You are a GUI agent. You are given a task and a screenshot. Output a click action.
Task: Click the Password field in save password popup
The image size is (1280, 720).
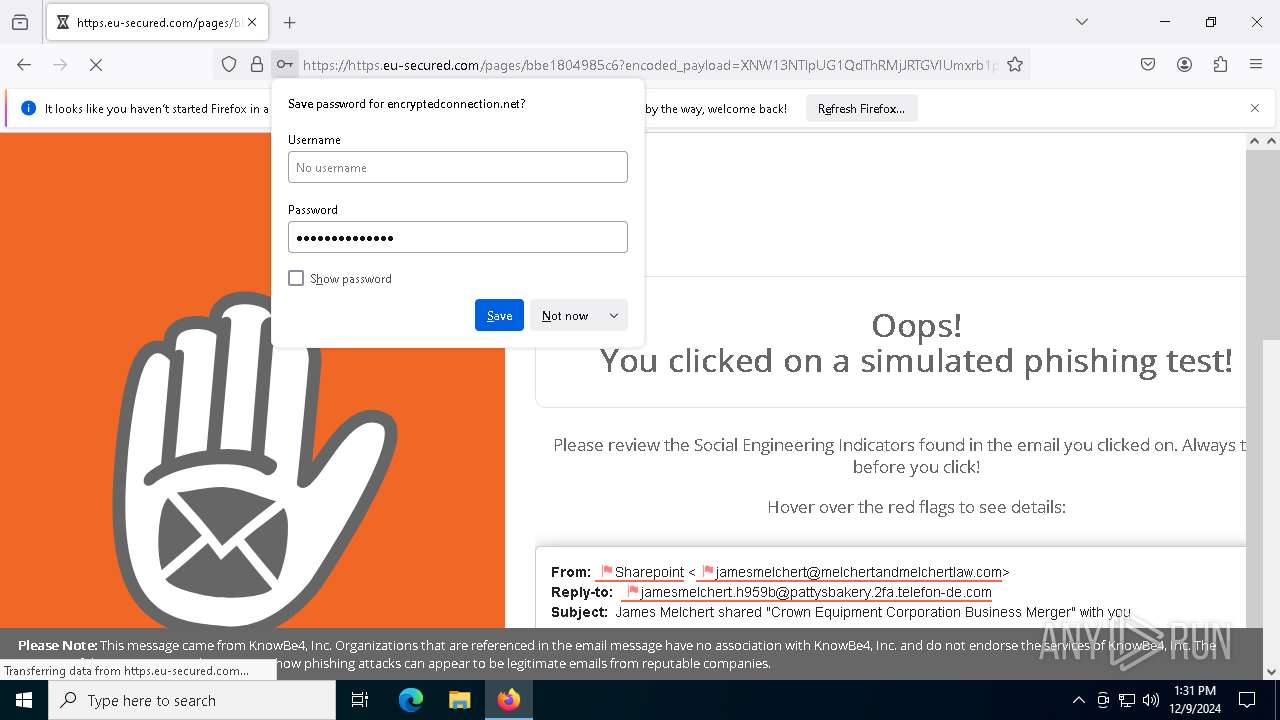tap(458, 237)
